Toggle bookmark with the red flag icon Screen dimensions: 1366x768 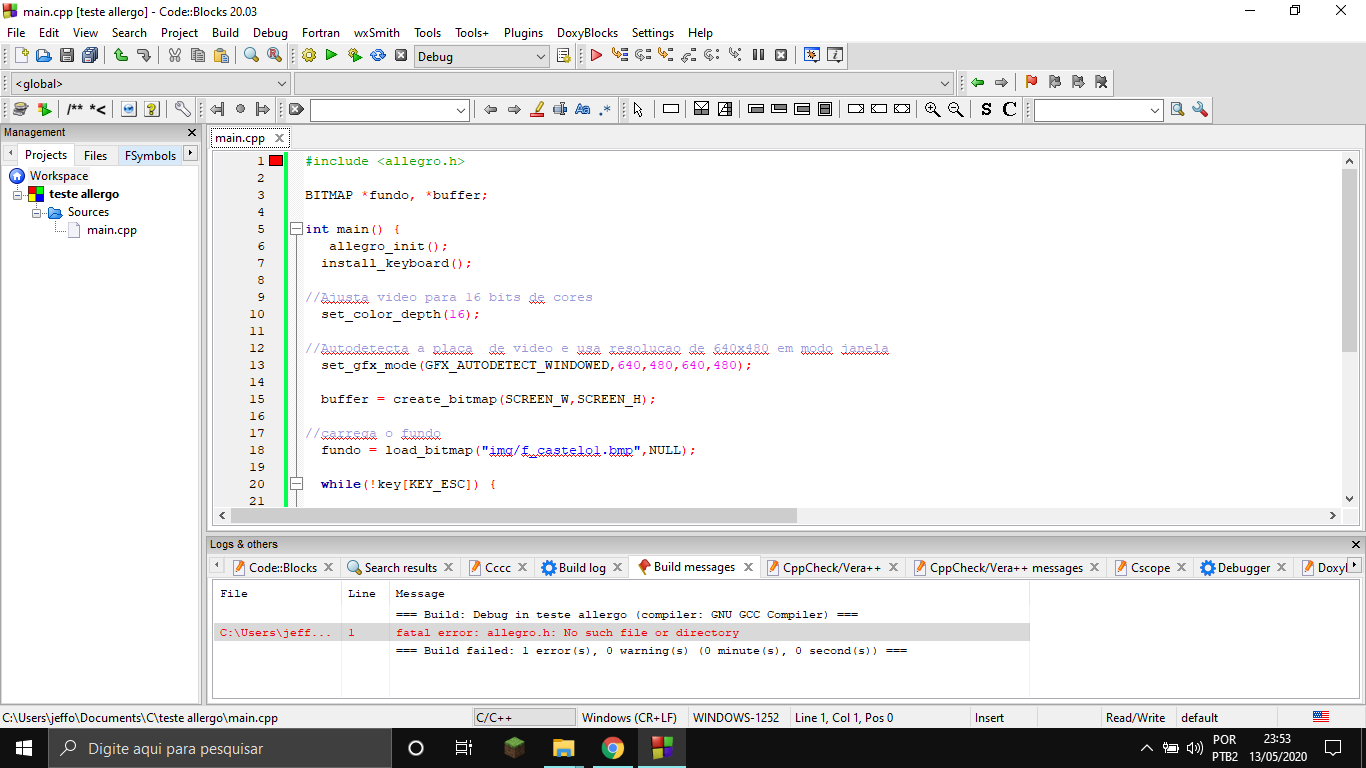point(1031,83)
